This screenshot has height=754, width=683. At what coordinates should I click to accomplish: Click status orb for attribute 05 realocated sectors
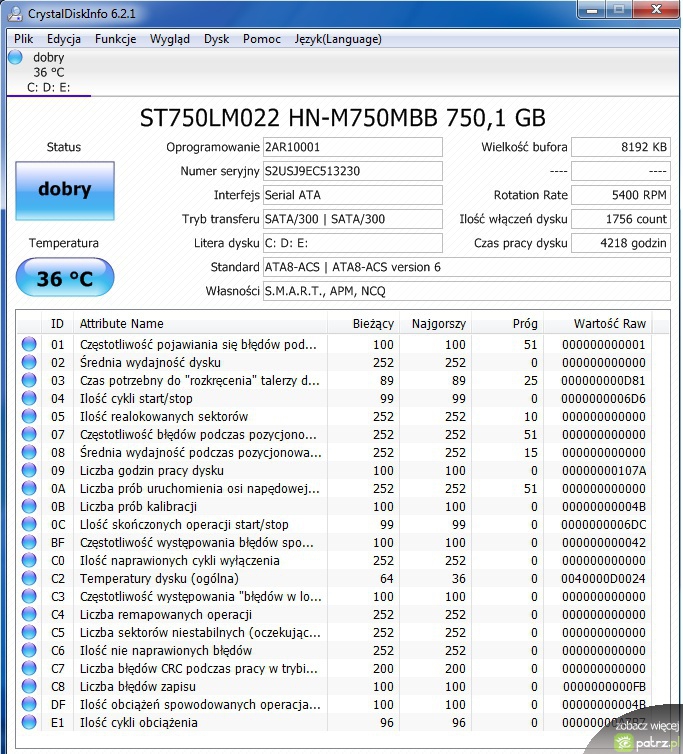pyautogui.click(x=29, y=417)
